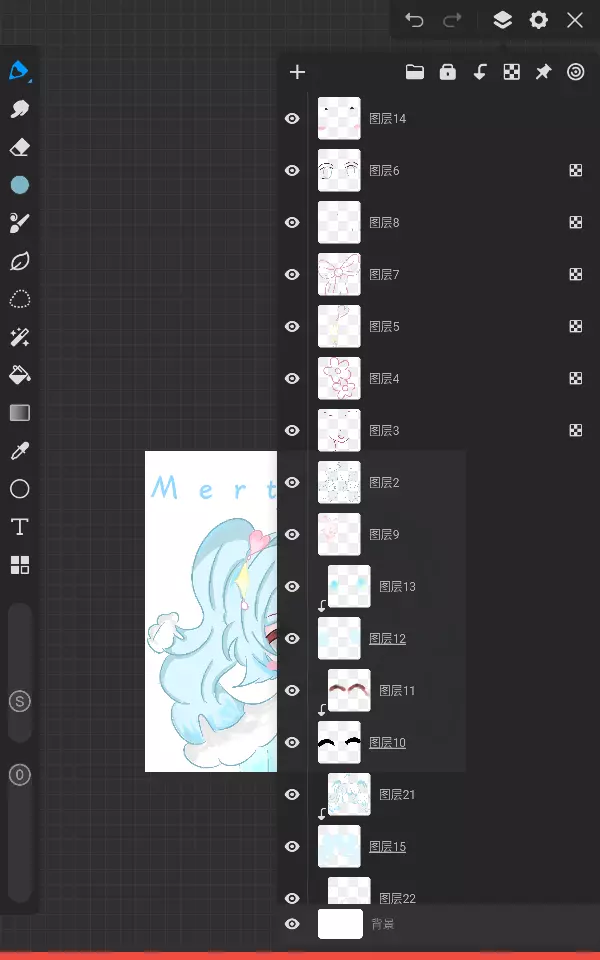
Task: Toggle alpha lock badge on 图层6
Action: point(576,170)
